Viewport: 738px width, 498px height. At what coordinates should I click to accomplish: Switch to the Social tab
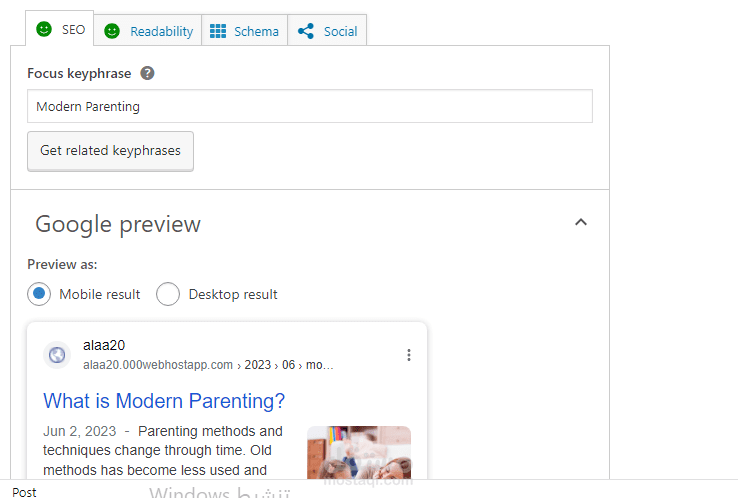coord(339,31)
